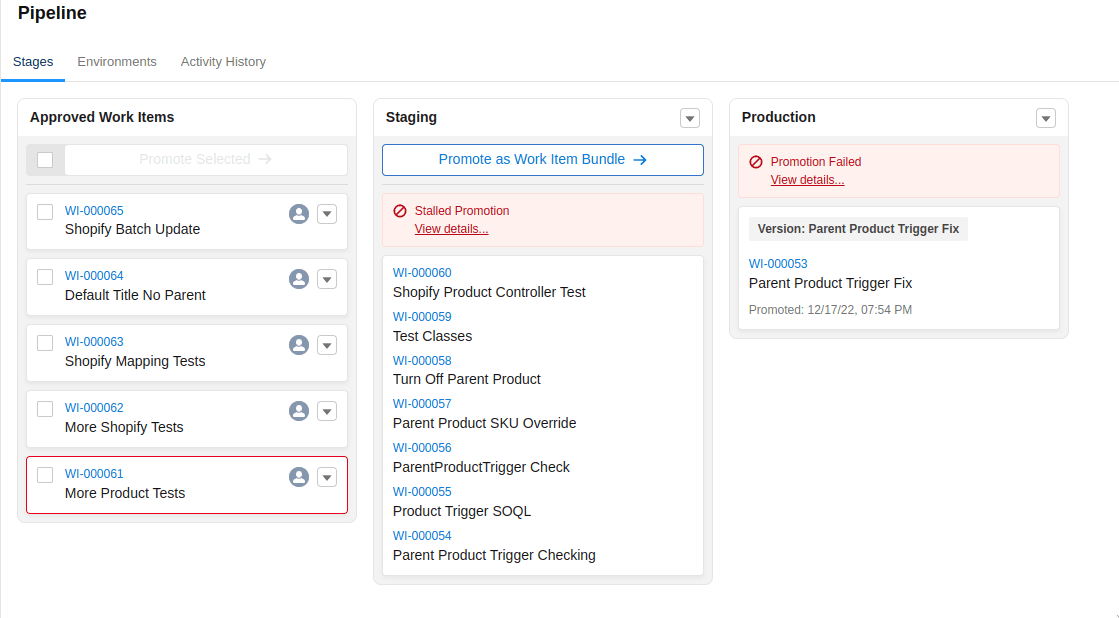Click the user avatar on WI-000064 Default Title No Parent
1119x618 pixels.
pyautogui.click(x=298, y=279)
